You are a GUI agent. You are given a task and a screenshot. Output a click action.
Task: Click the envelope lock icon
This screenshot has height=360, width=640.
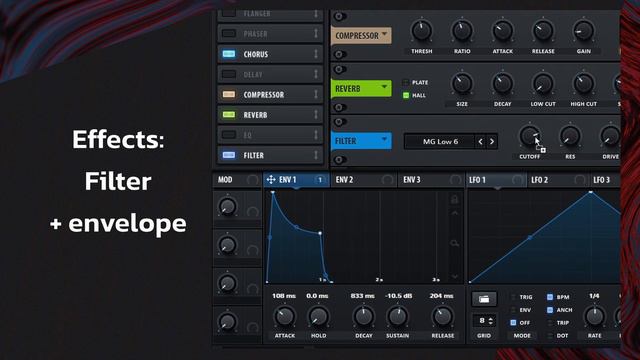pos(454,199)
